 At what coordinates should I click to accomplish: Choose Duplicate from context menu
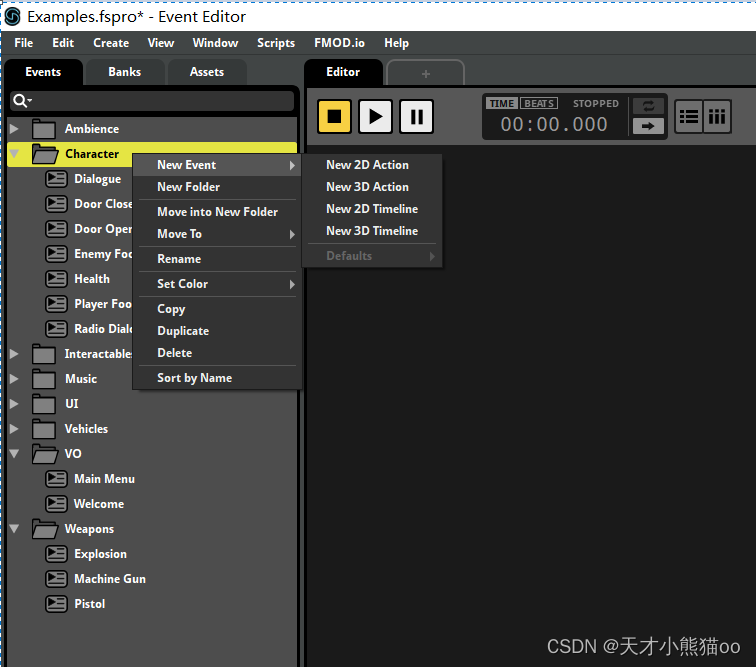coord(217,331)
